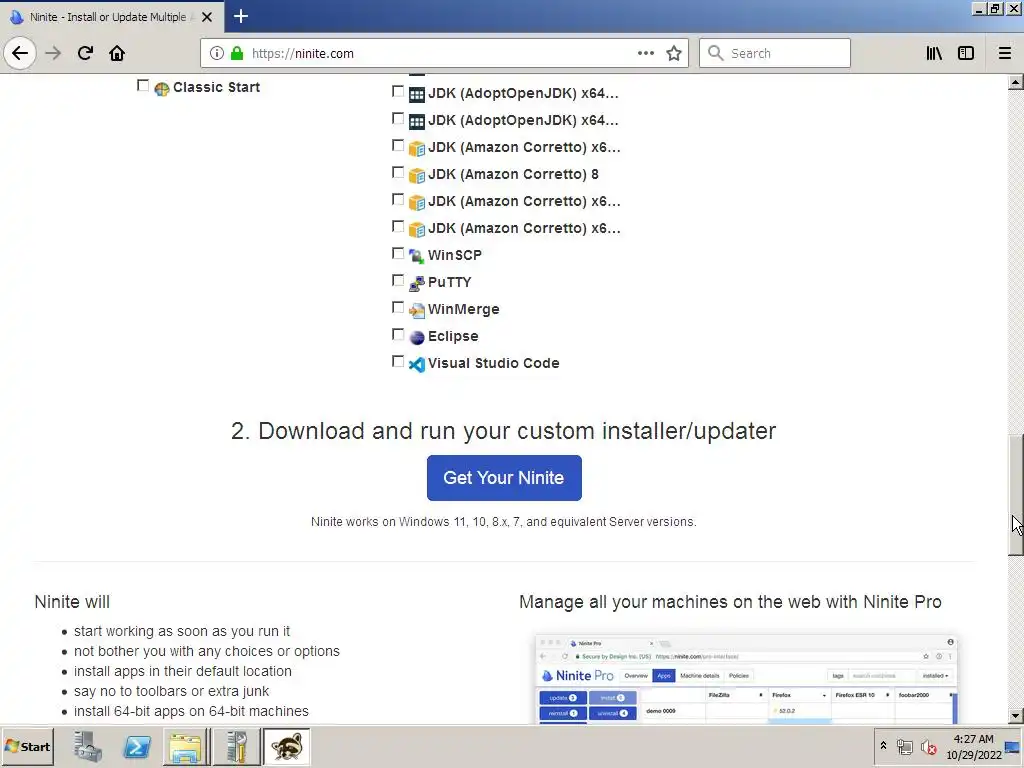
Task: Click the Eclipse label text
Action: 453,336
